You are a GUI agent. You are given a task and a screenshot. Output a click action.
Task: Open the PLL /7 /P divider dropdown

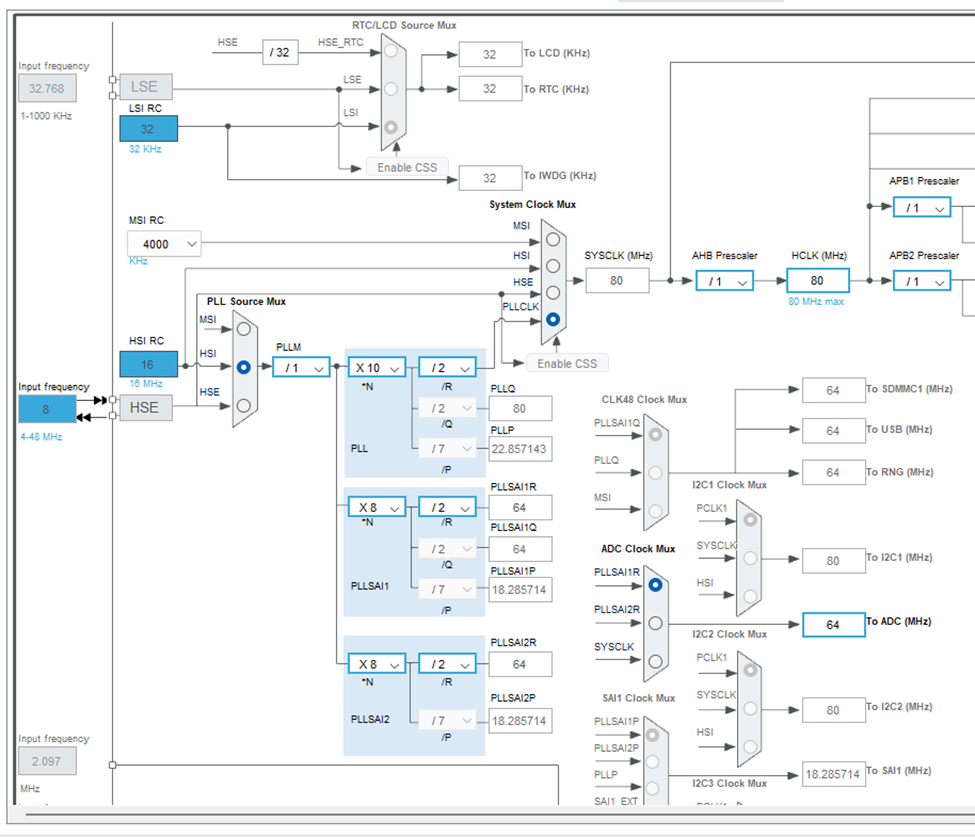point(448,448)
